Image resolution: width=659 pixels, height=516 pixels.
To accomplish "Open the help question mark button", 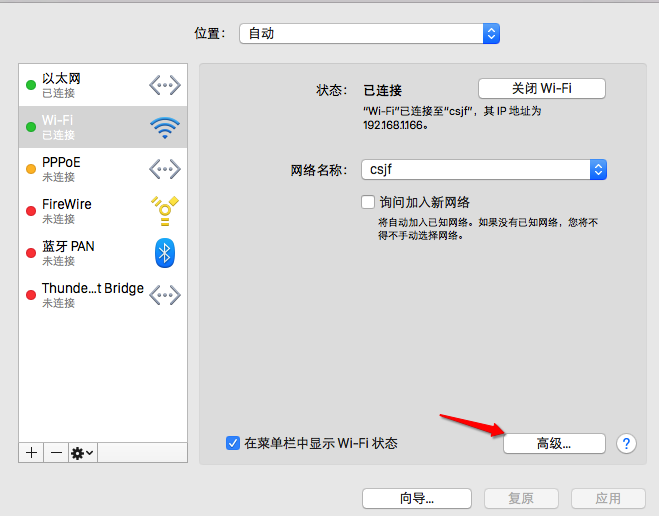I will [x=627, y=443].
